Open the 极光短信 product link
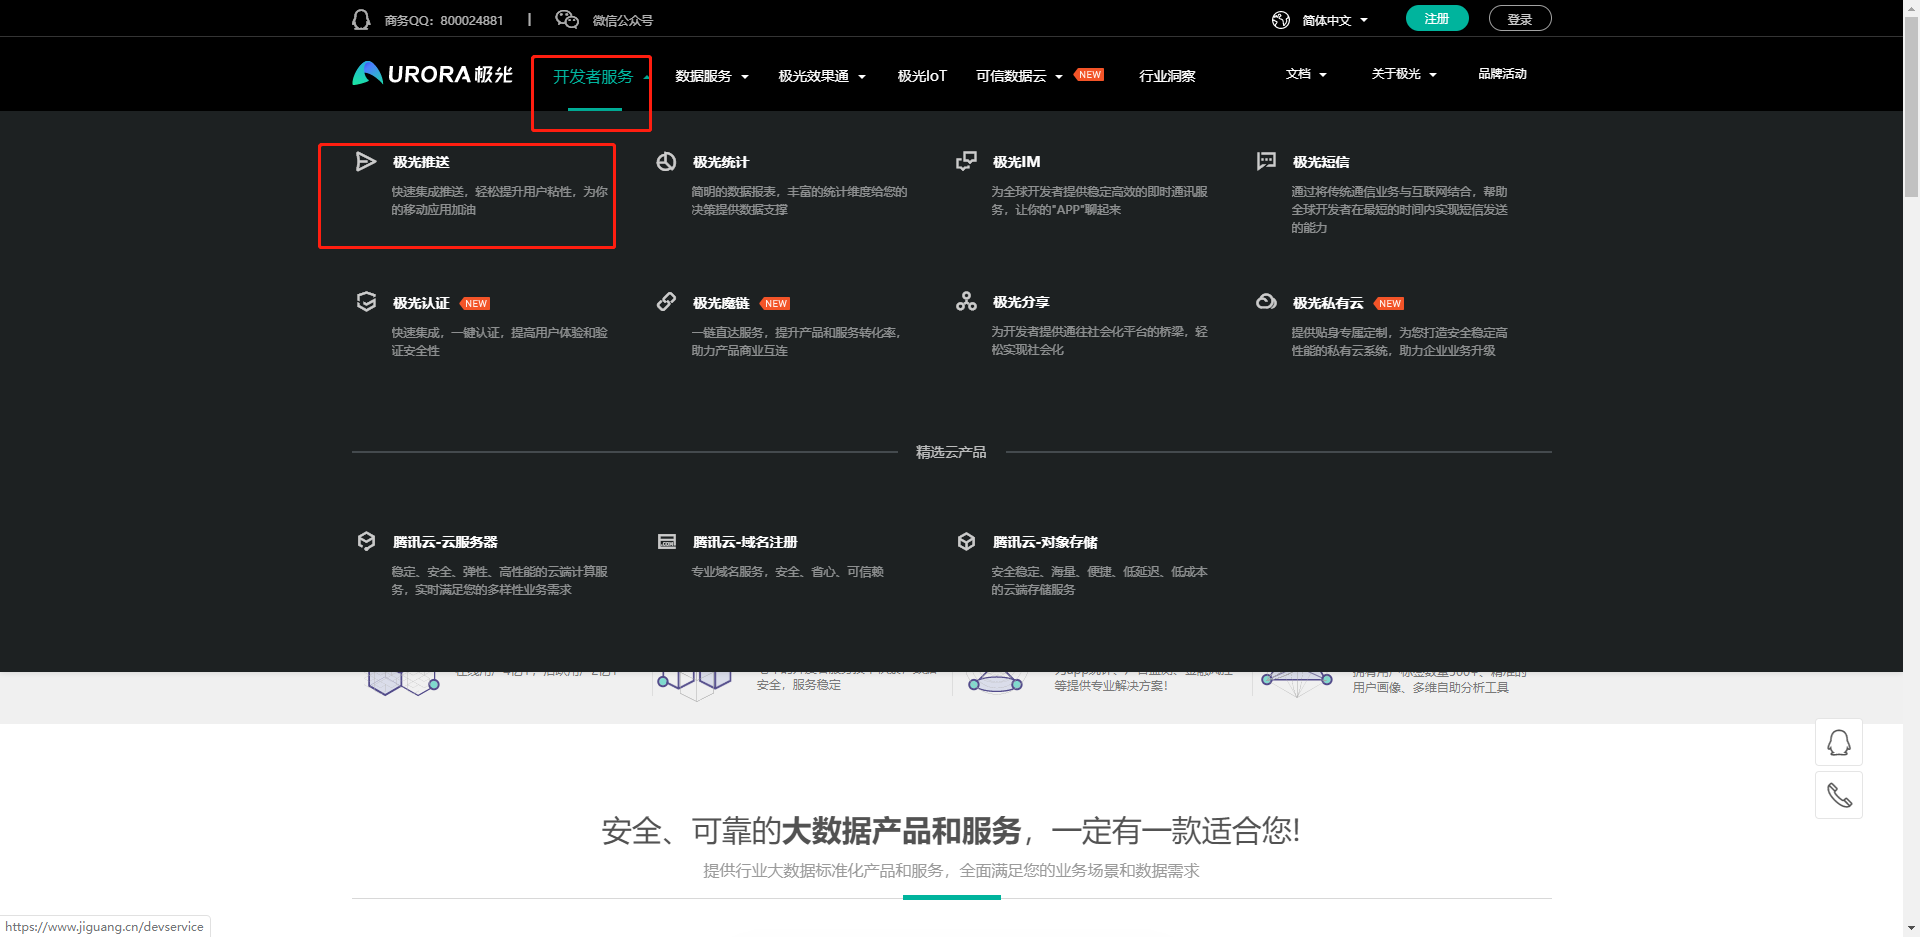Image resolution: width=1920 pixels, height=937 pixels. click(1321, 162)
